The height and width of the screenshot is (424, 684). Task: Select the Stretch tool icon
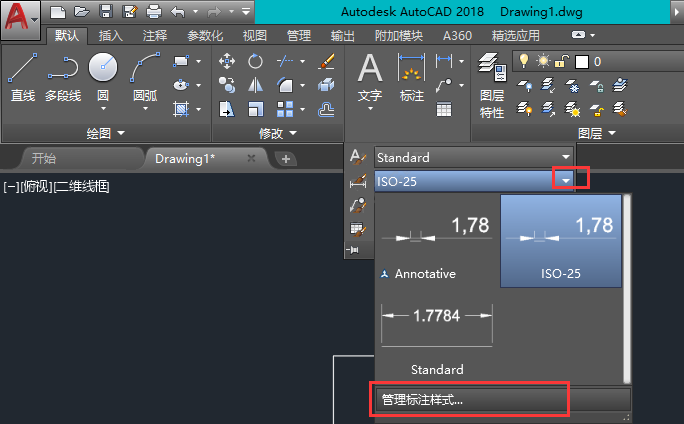pyautogui.click(x=227, y=109)
